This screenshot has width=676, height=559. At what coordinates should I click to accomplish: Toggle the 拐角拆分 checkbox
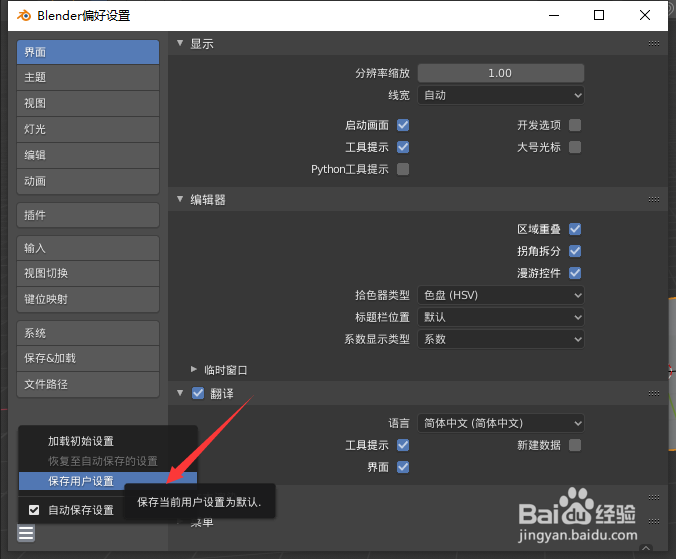(x=575, y=251)
